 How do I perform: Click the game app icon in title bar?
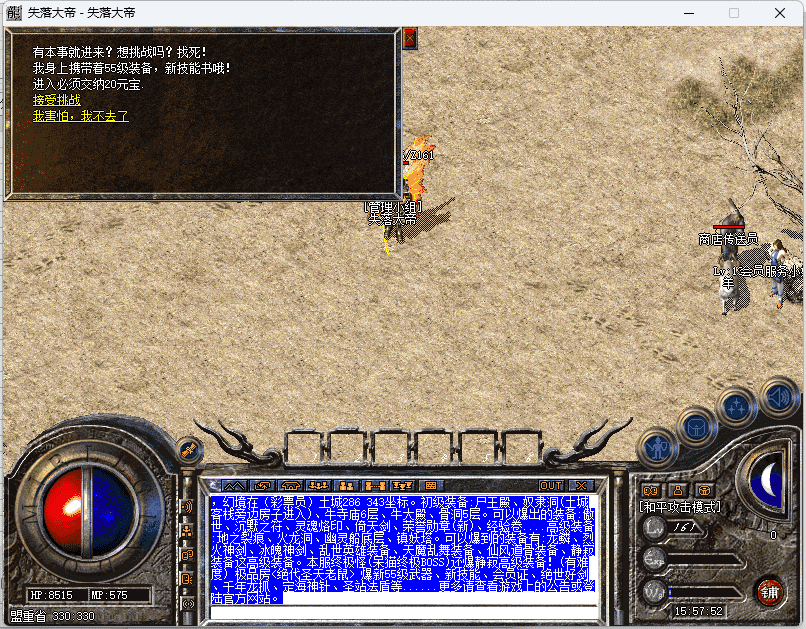pos(14,13)
